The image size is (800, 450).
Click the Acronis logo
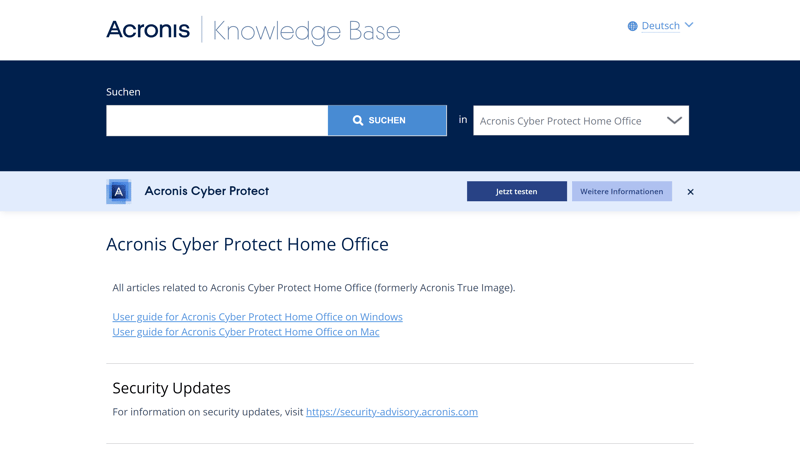pyautogui.click(x=148, y=30)
